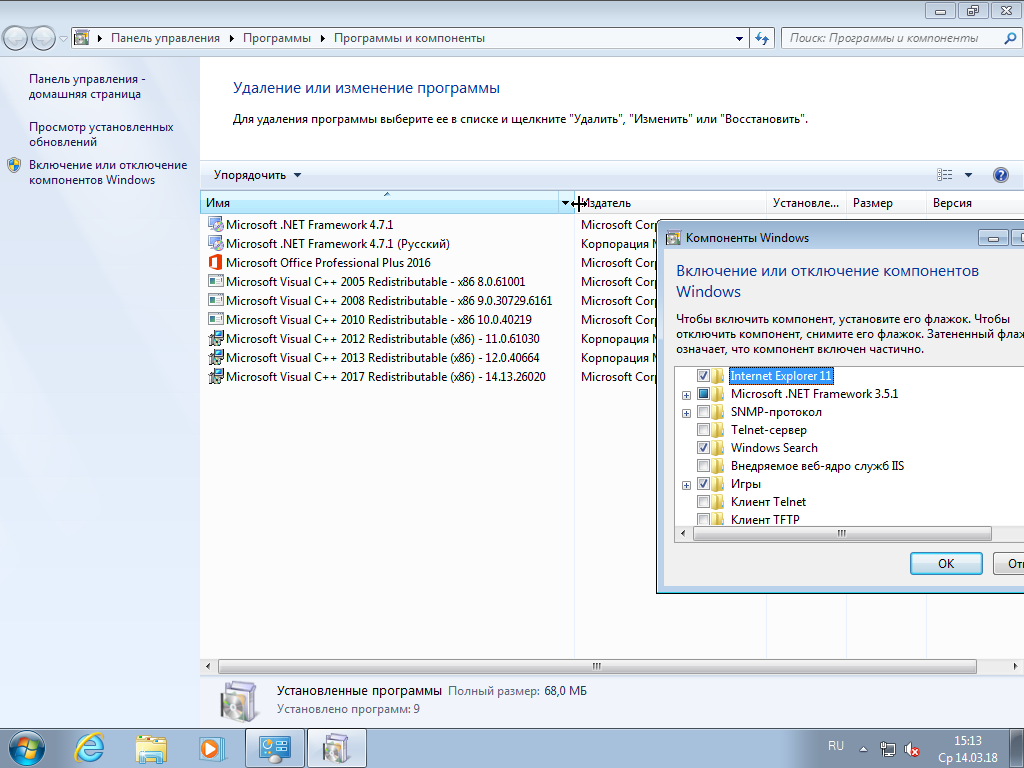The width and height of the screenshot is (1024, 768).
Task: Open the recent pages dropdown arrow
Action: (63, 39)
